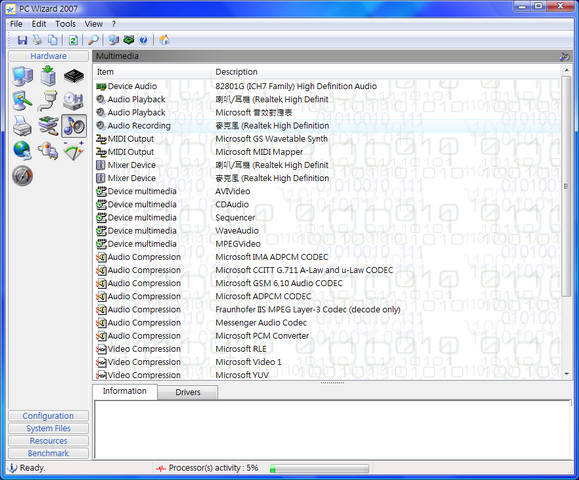The height and width of the screenshot is (480, 579).
Task: Click the Copy toolbar icon
Action: (53, 40)
